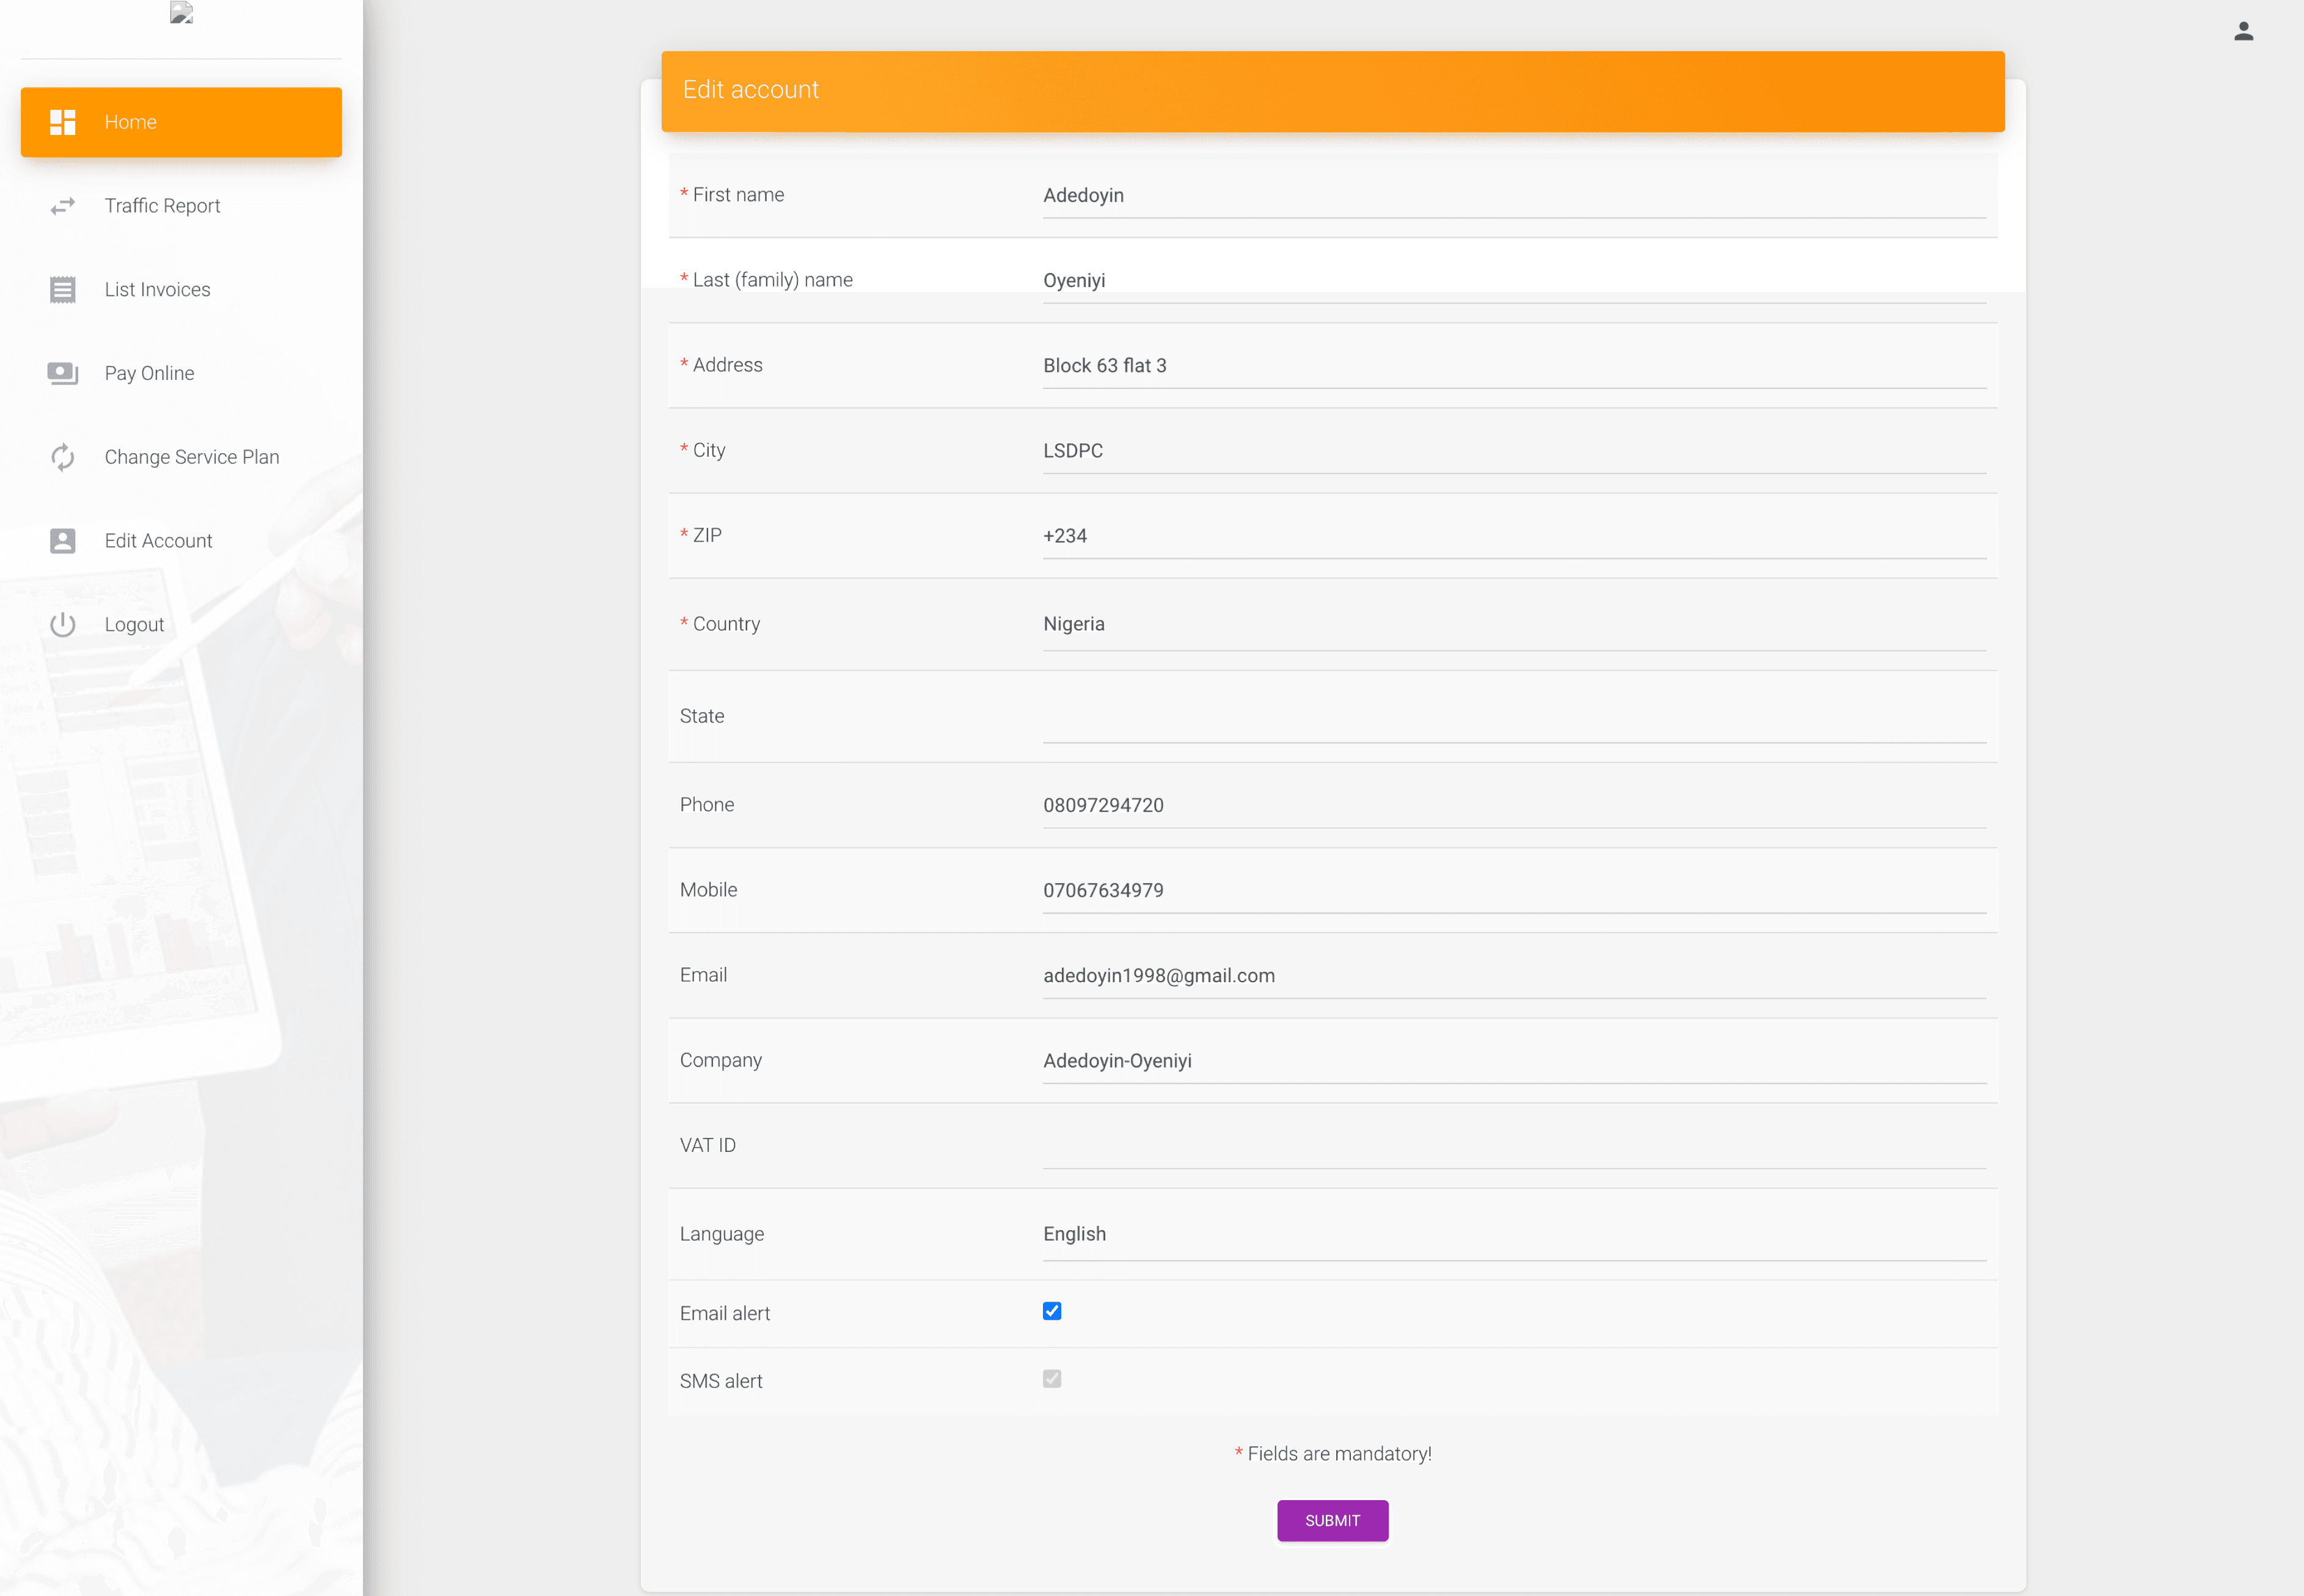This screenshot has height=1596, width=2304.
Task: Toggle the SMS alert checkbox
Action: pos(1051,1379)
